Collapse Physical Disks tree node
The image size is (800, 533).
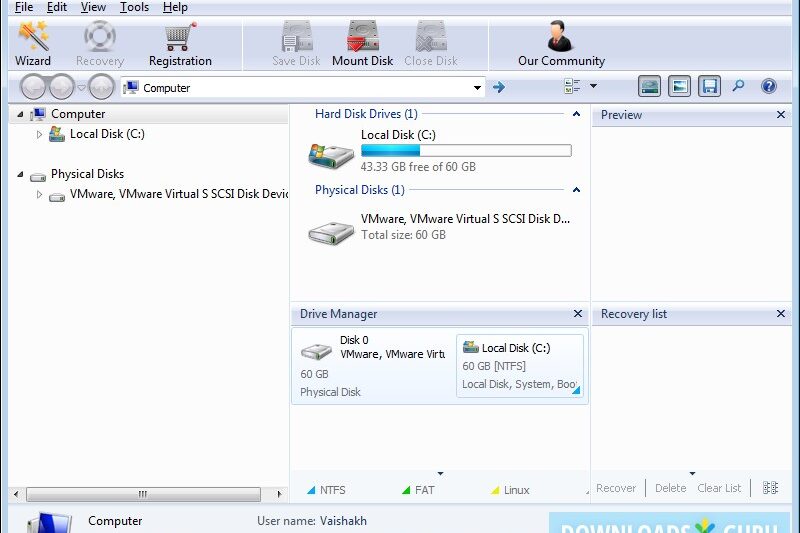point(20,174)
